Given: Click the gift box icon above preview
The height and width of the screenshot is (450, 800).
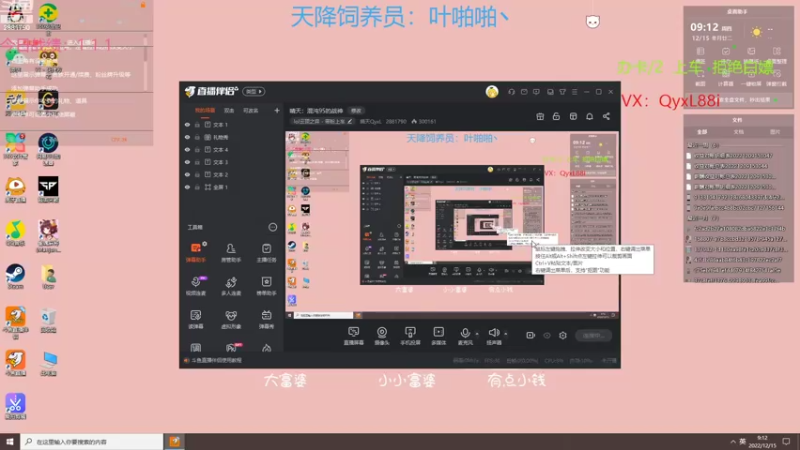Looking at the screenshot, I should 540,116.
